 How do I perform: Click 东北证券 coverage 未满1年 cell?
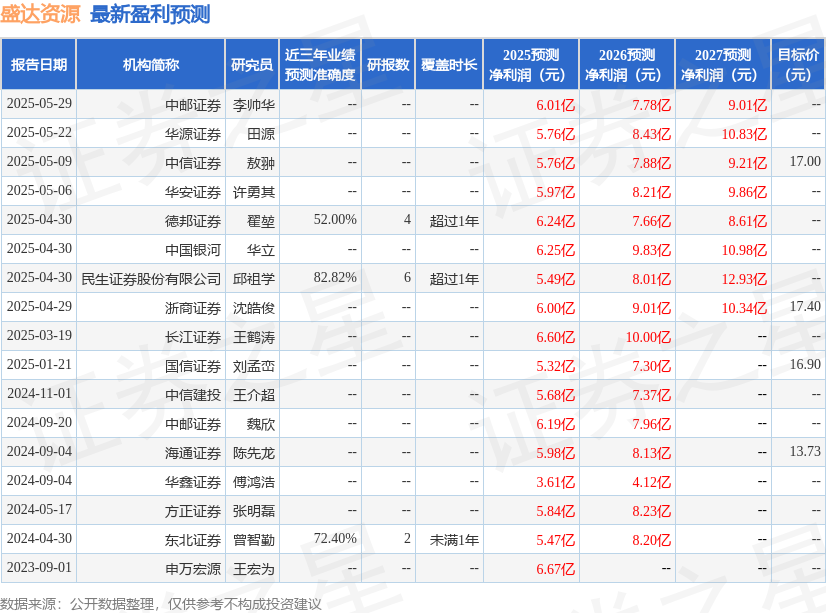click(454, 540)
